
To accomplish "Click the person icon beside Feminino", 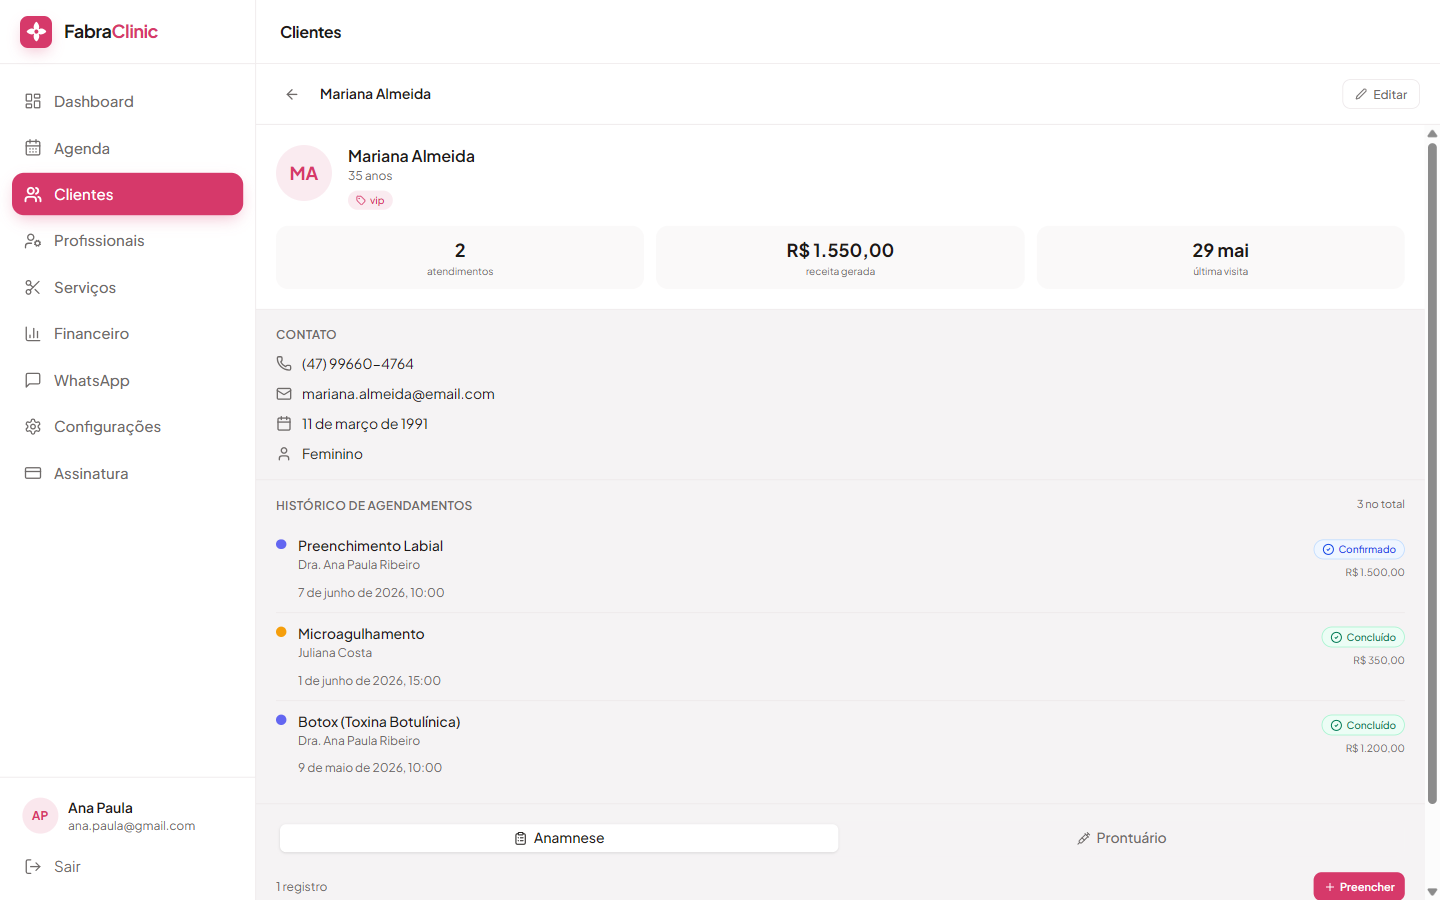I will [x=284, y=454].
